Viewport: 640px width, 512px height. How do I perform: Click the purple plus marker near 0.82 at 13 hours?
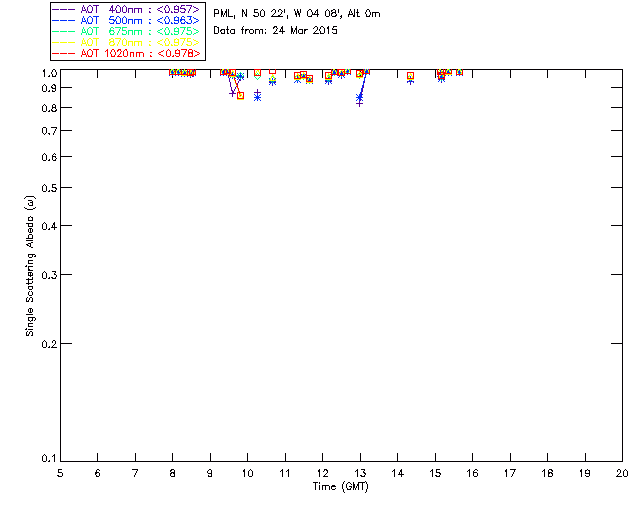(x=359, y=103)
